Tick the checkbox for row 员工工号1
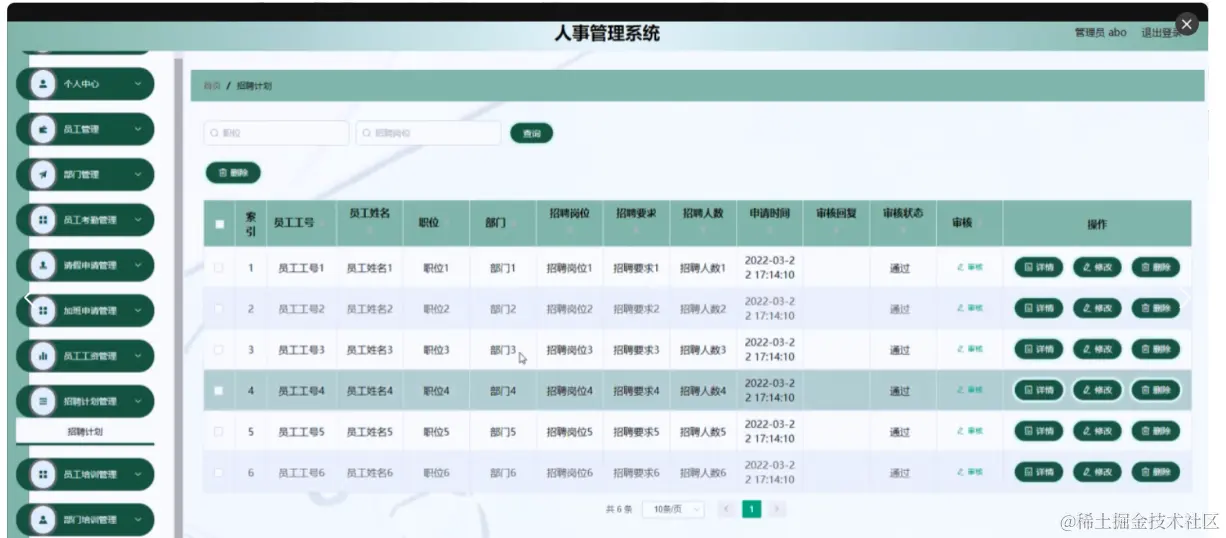Screen dimensions: 1226x538 coord(219,268)
